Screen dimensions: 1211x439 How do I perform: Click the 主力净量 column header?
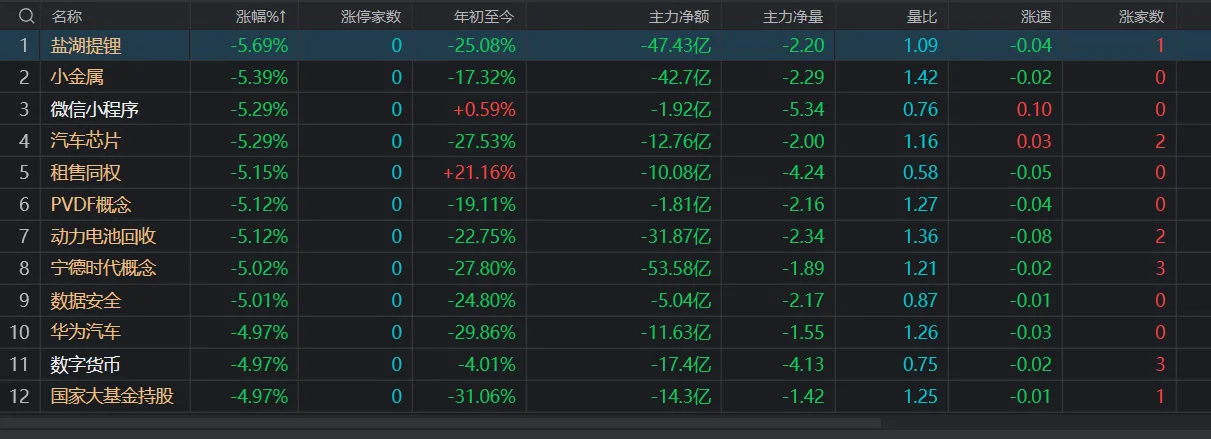793,16
